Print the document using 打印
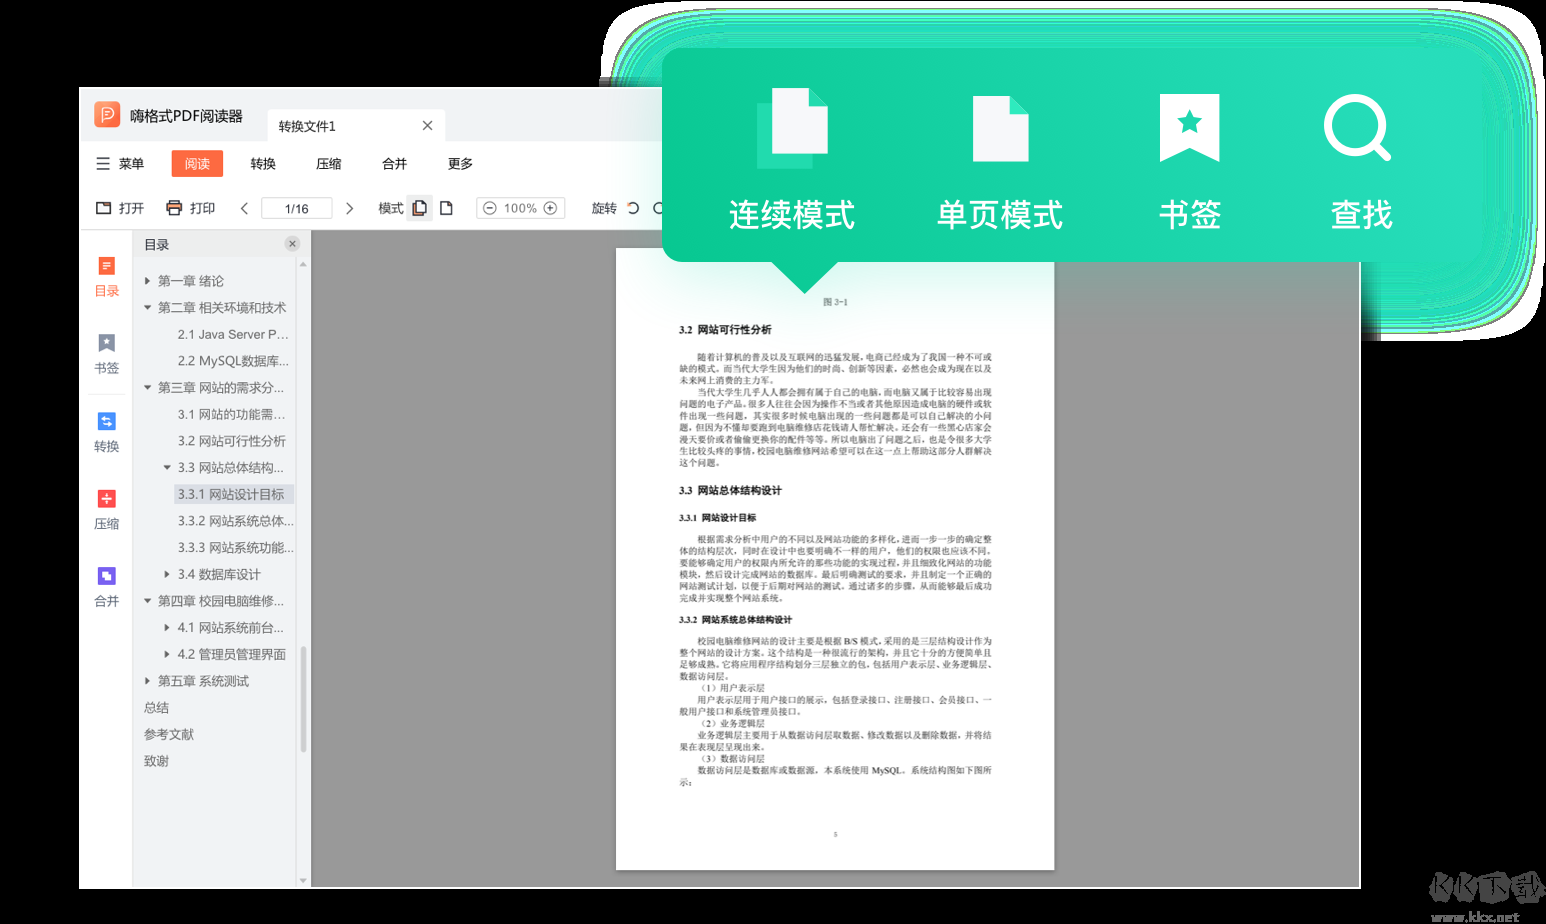The width and height of the screenshot is (1546, 924). pyautogui.click(x=190, y=207)
